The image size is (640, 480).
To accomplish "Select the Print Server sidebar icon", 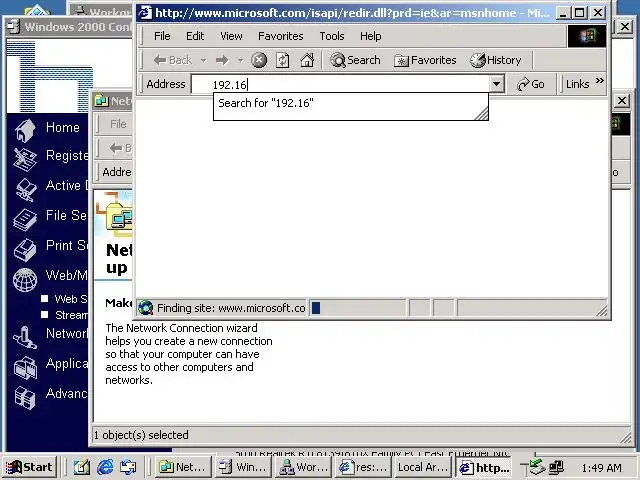I will (x=25, y=249).
